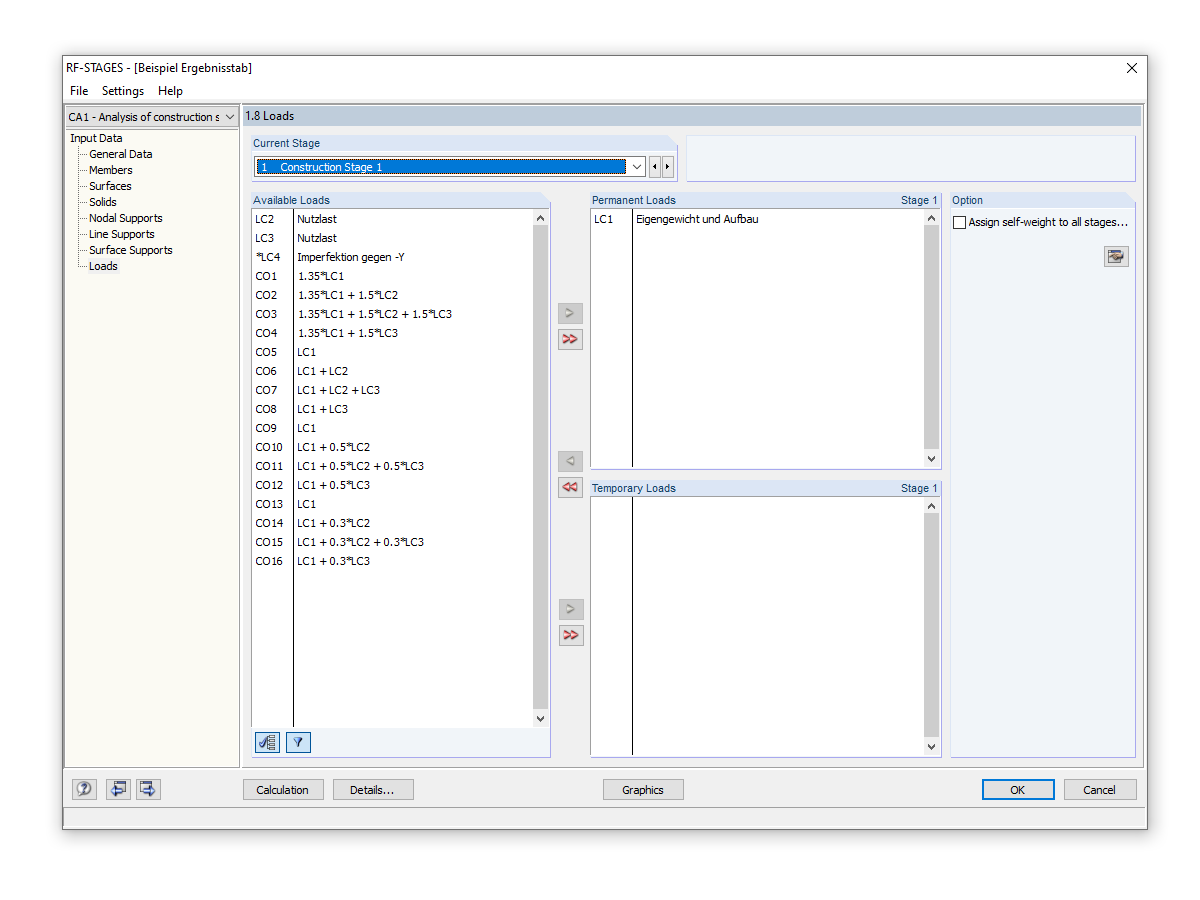Select Surfaces in the tree
The width and height of the screenshot is (1200, 900).
coord(110,186)
